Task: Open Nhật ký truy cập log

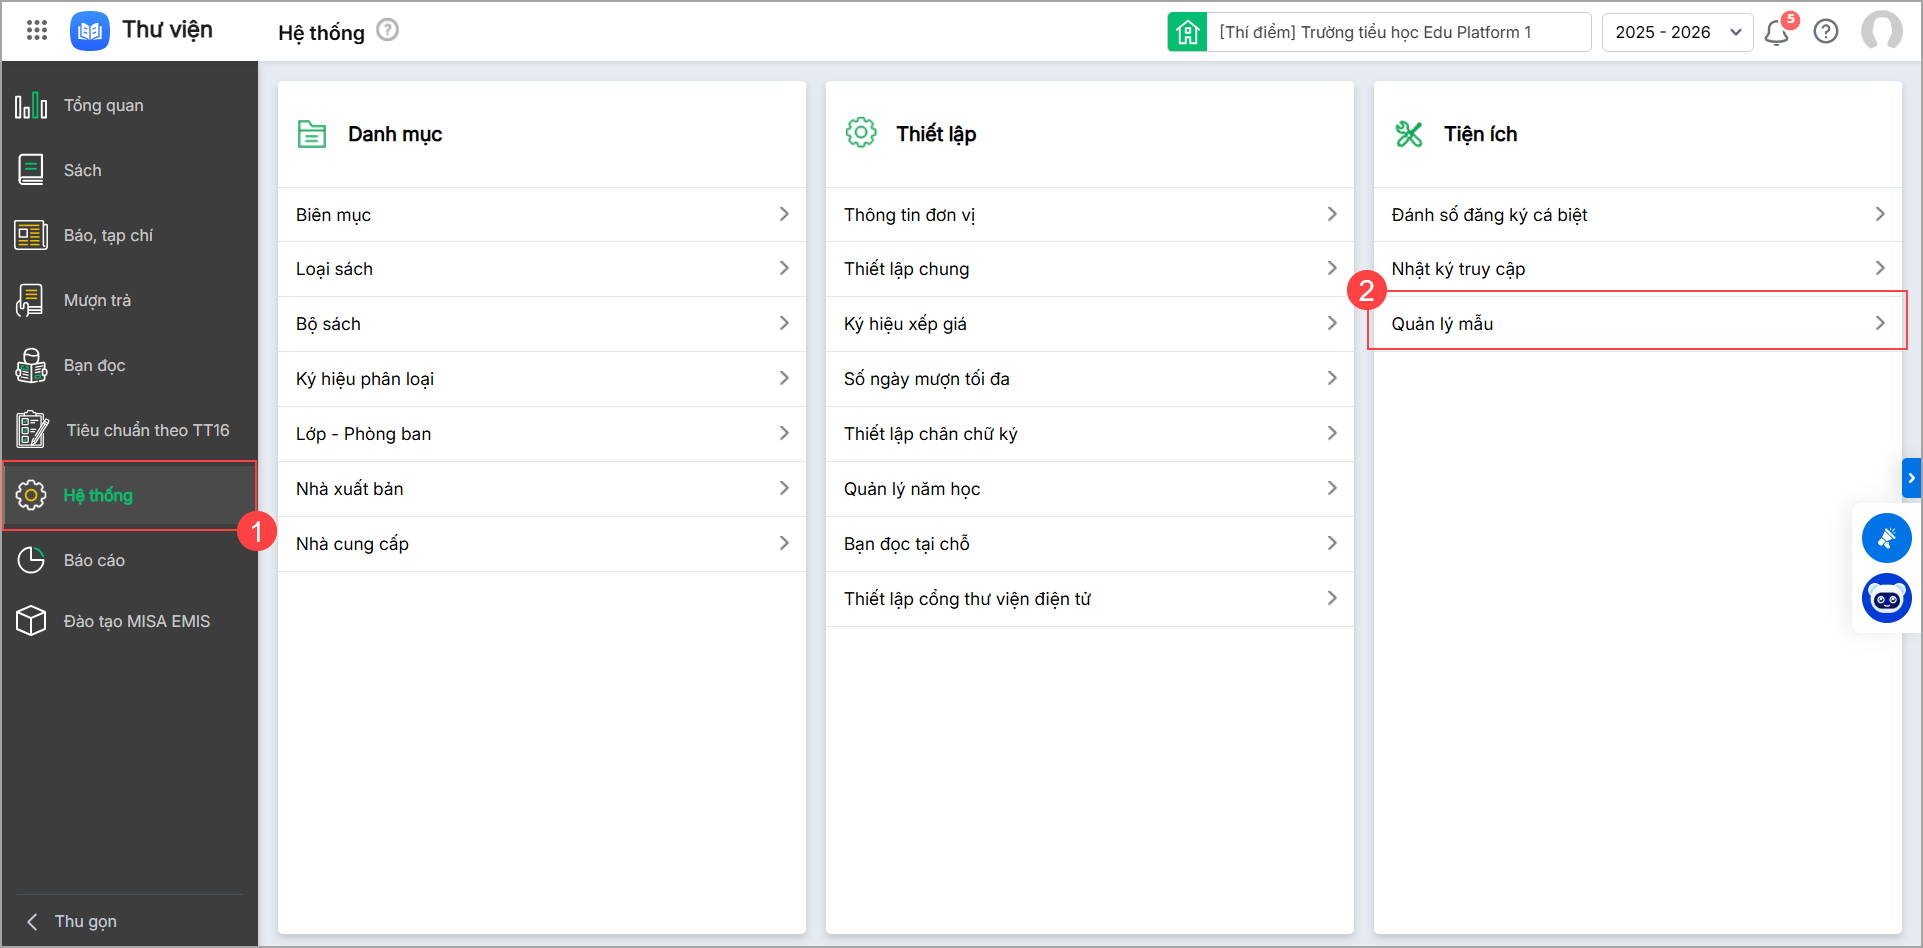Action: [x=1637, y=269]
